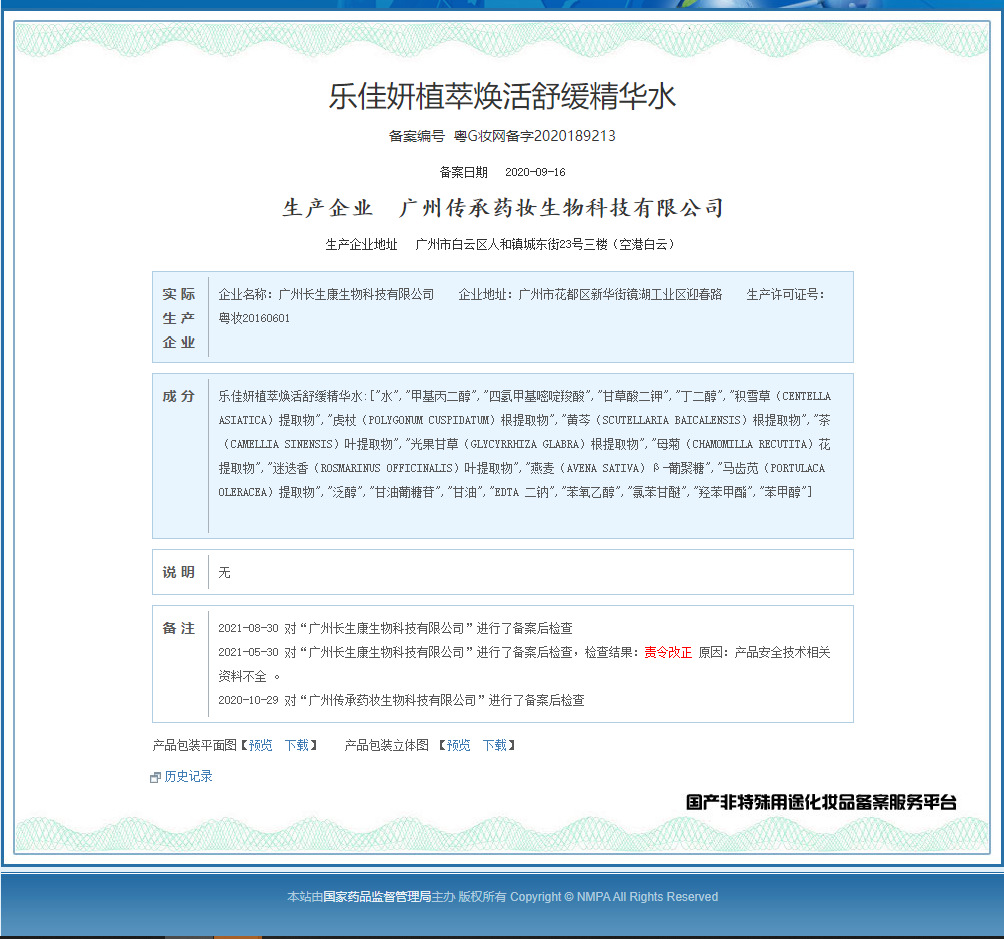Preview the 产品包装立体图 image
Viewport: 1004px width, 939px height.
point(458,745)
